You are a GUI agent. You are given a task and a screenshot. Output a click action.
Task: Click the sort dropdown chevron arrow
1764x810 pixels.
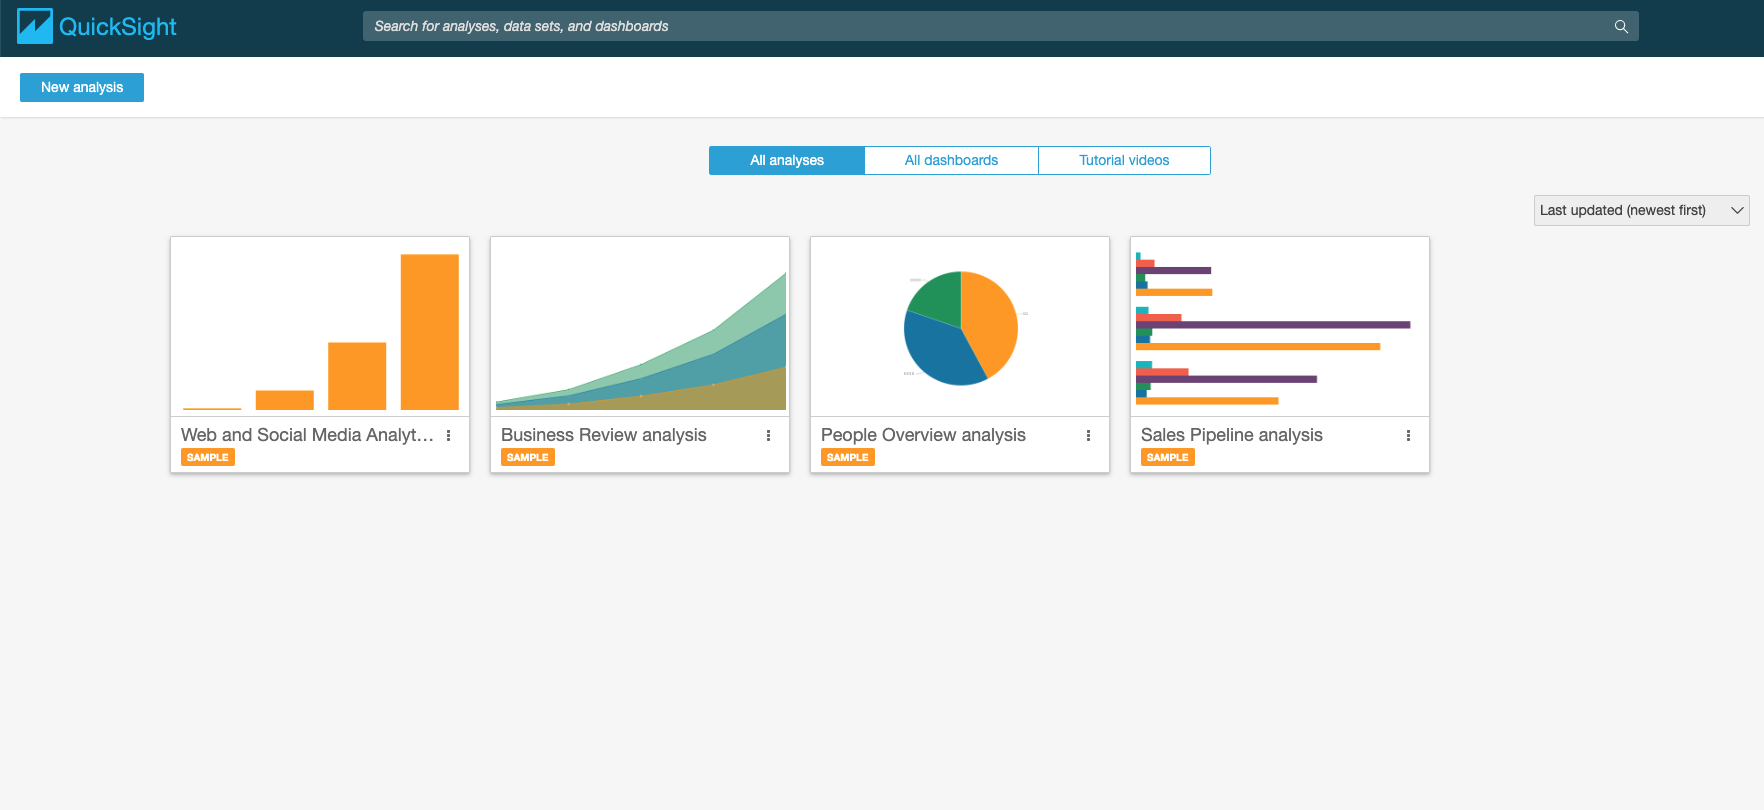click(1737, 210)
